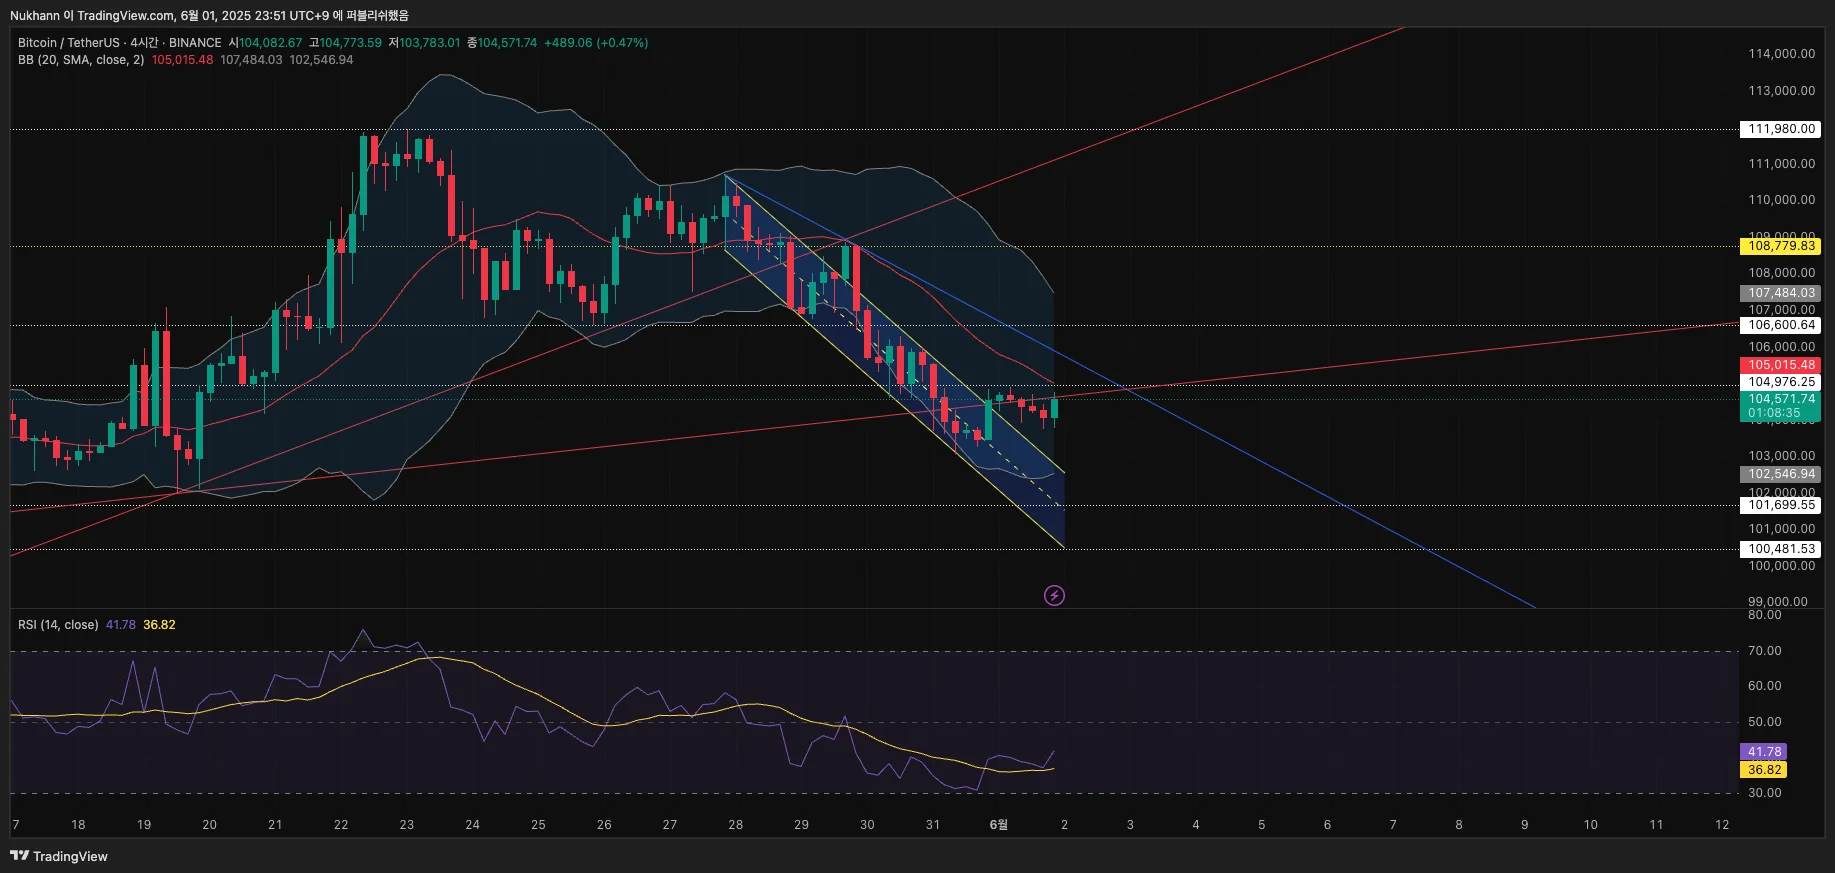Select the RSI (14, close) indicator label
Screen dimensions: 1835x873
point(58,625)
